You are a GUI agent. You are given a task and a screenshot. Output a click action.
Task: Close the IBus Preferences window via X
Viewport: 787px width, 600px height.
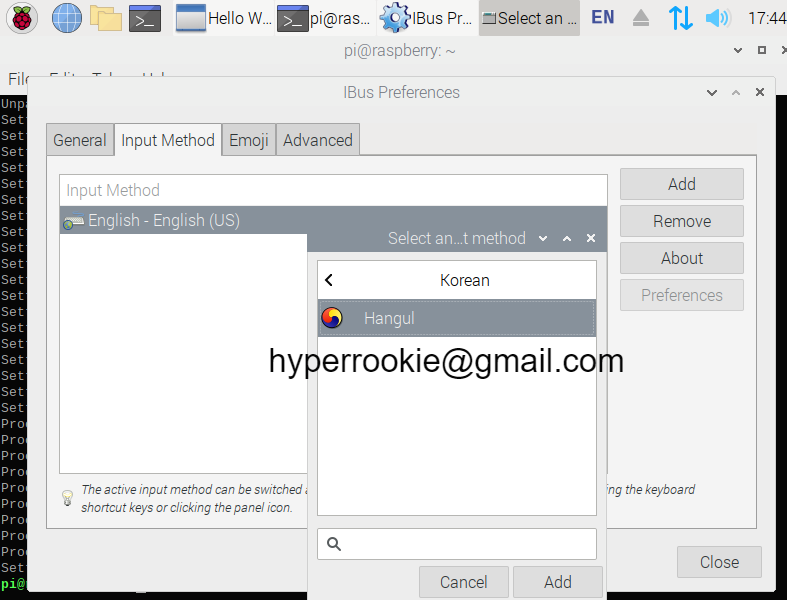(760, 92)
